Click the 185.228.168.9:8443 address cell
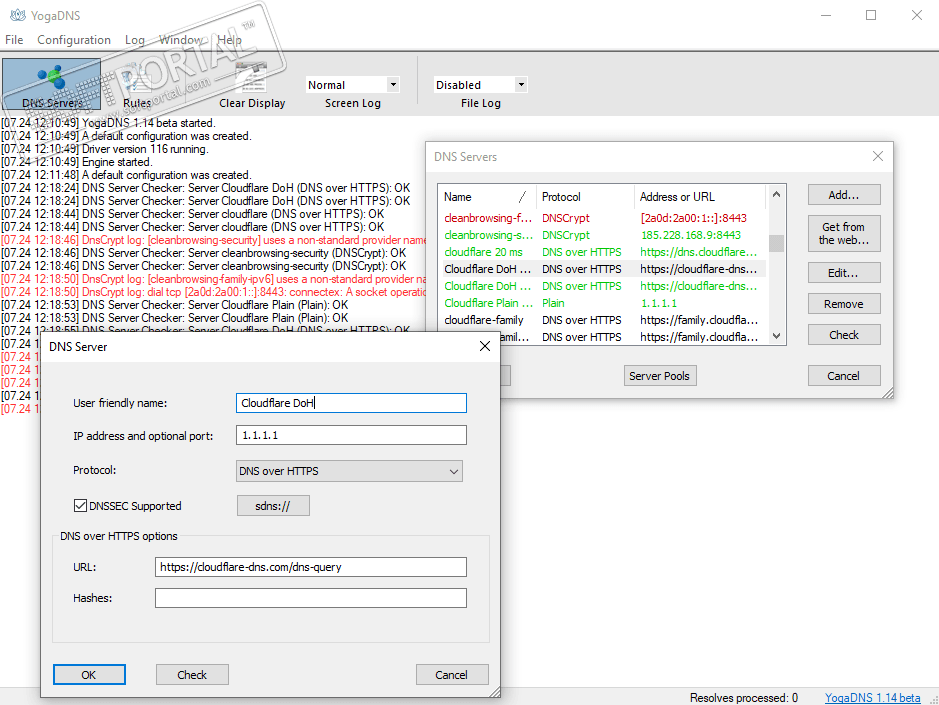Viewport: 939px width, 705px height. click(691, 235)
